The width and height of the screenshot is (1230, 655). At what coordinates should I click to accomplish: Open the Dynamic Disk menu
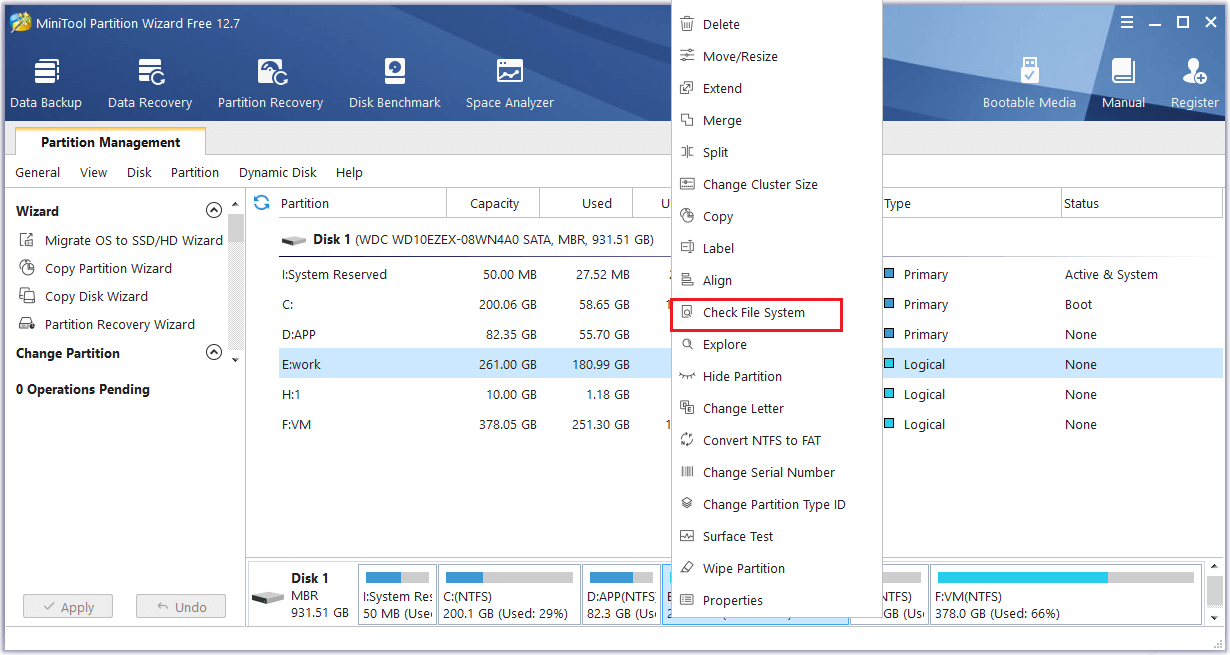278,172
